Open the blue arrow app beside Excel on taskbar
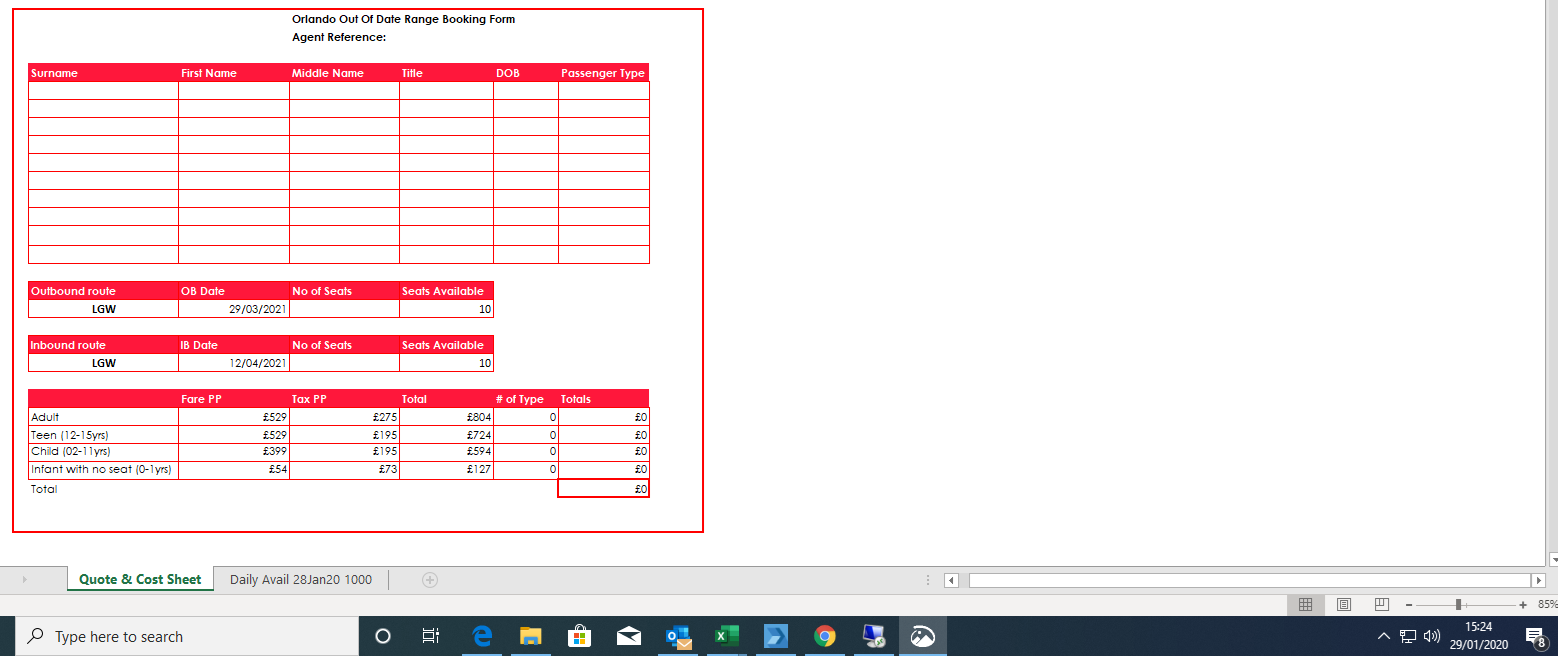The height and width of the screenshot is (656, 1558). (x=776, y=636)
